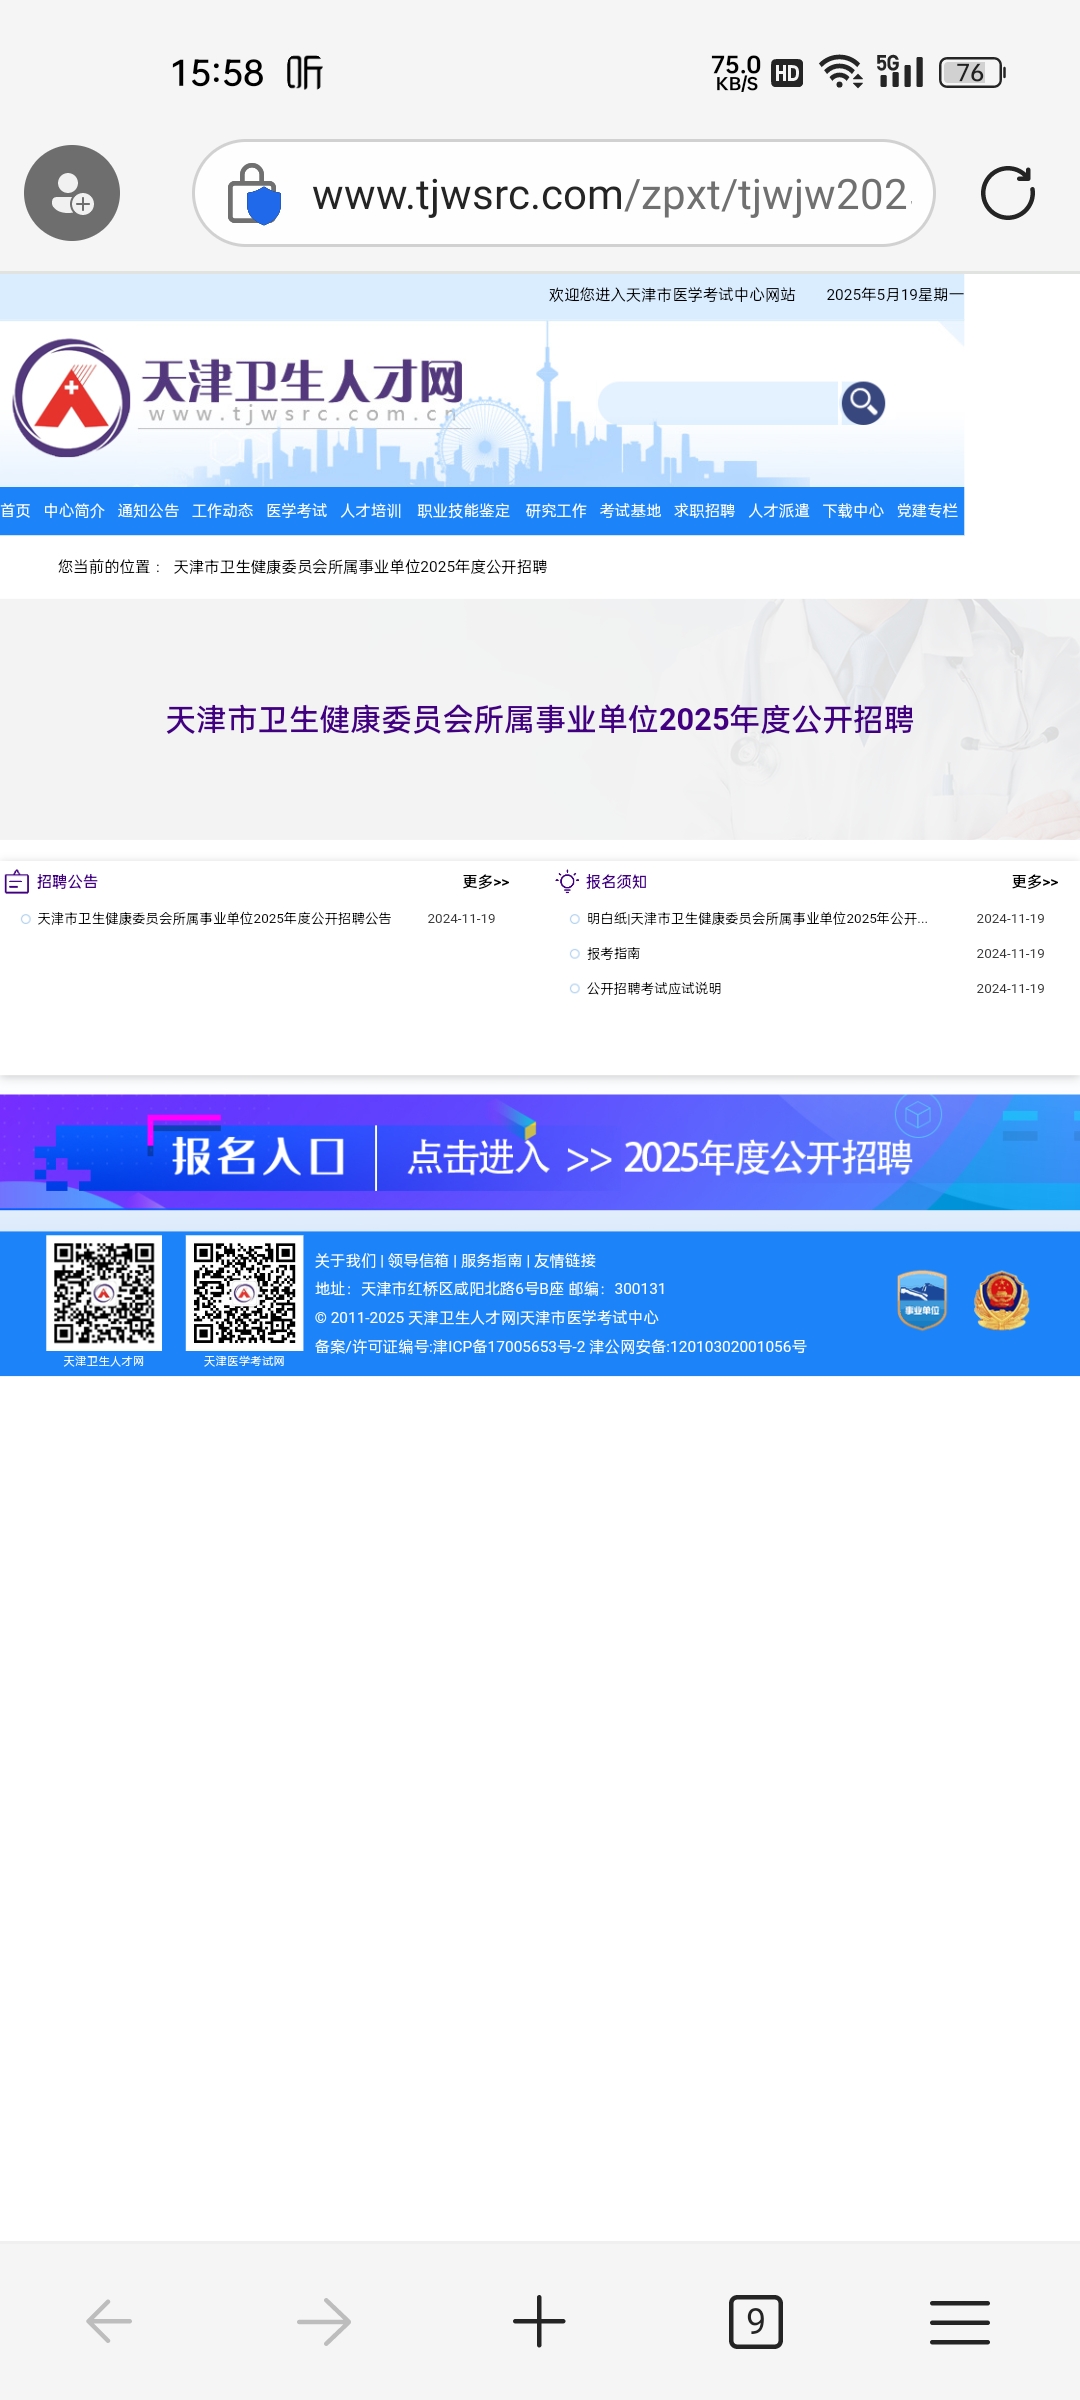The image size is (1080, 2400).
Task: Click the 报名入口 registration banner
Action: coord(540,1156)
